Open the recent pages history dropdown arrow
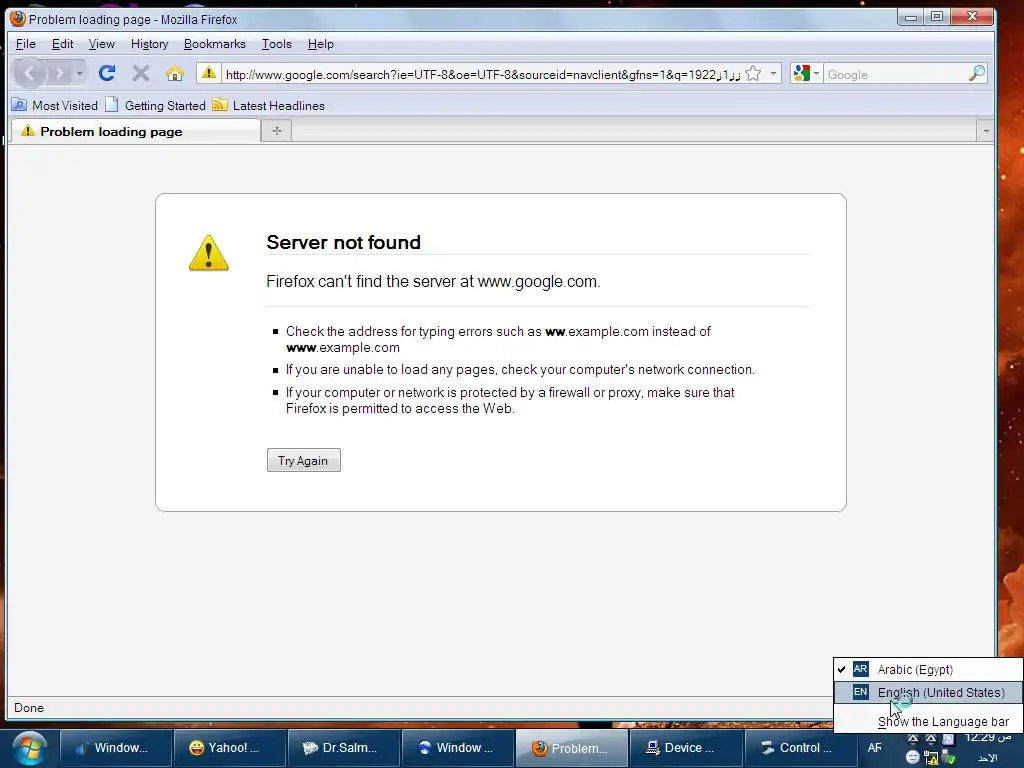The width and height of the screenshot is (1024, 768). [79, 73]
